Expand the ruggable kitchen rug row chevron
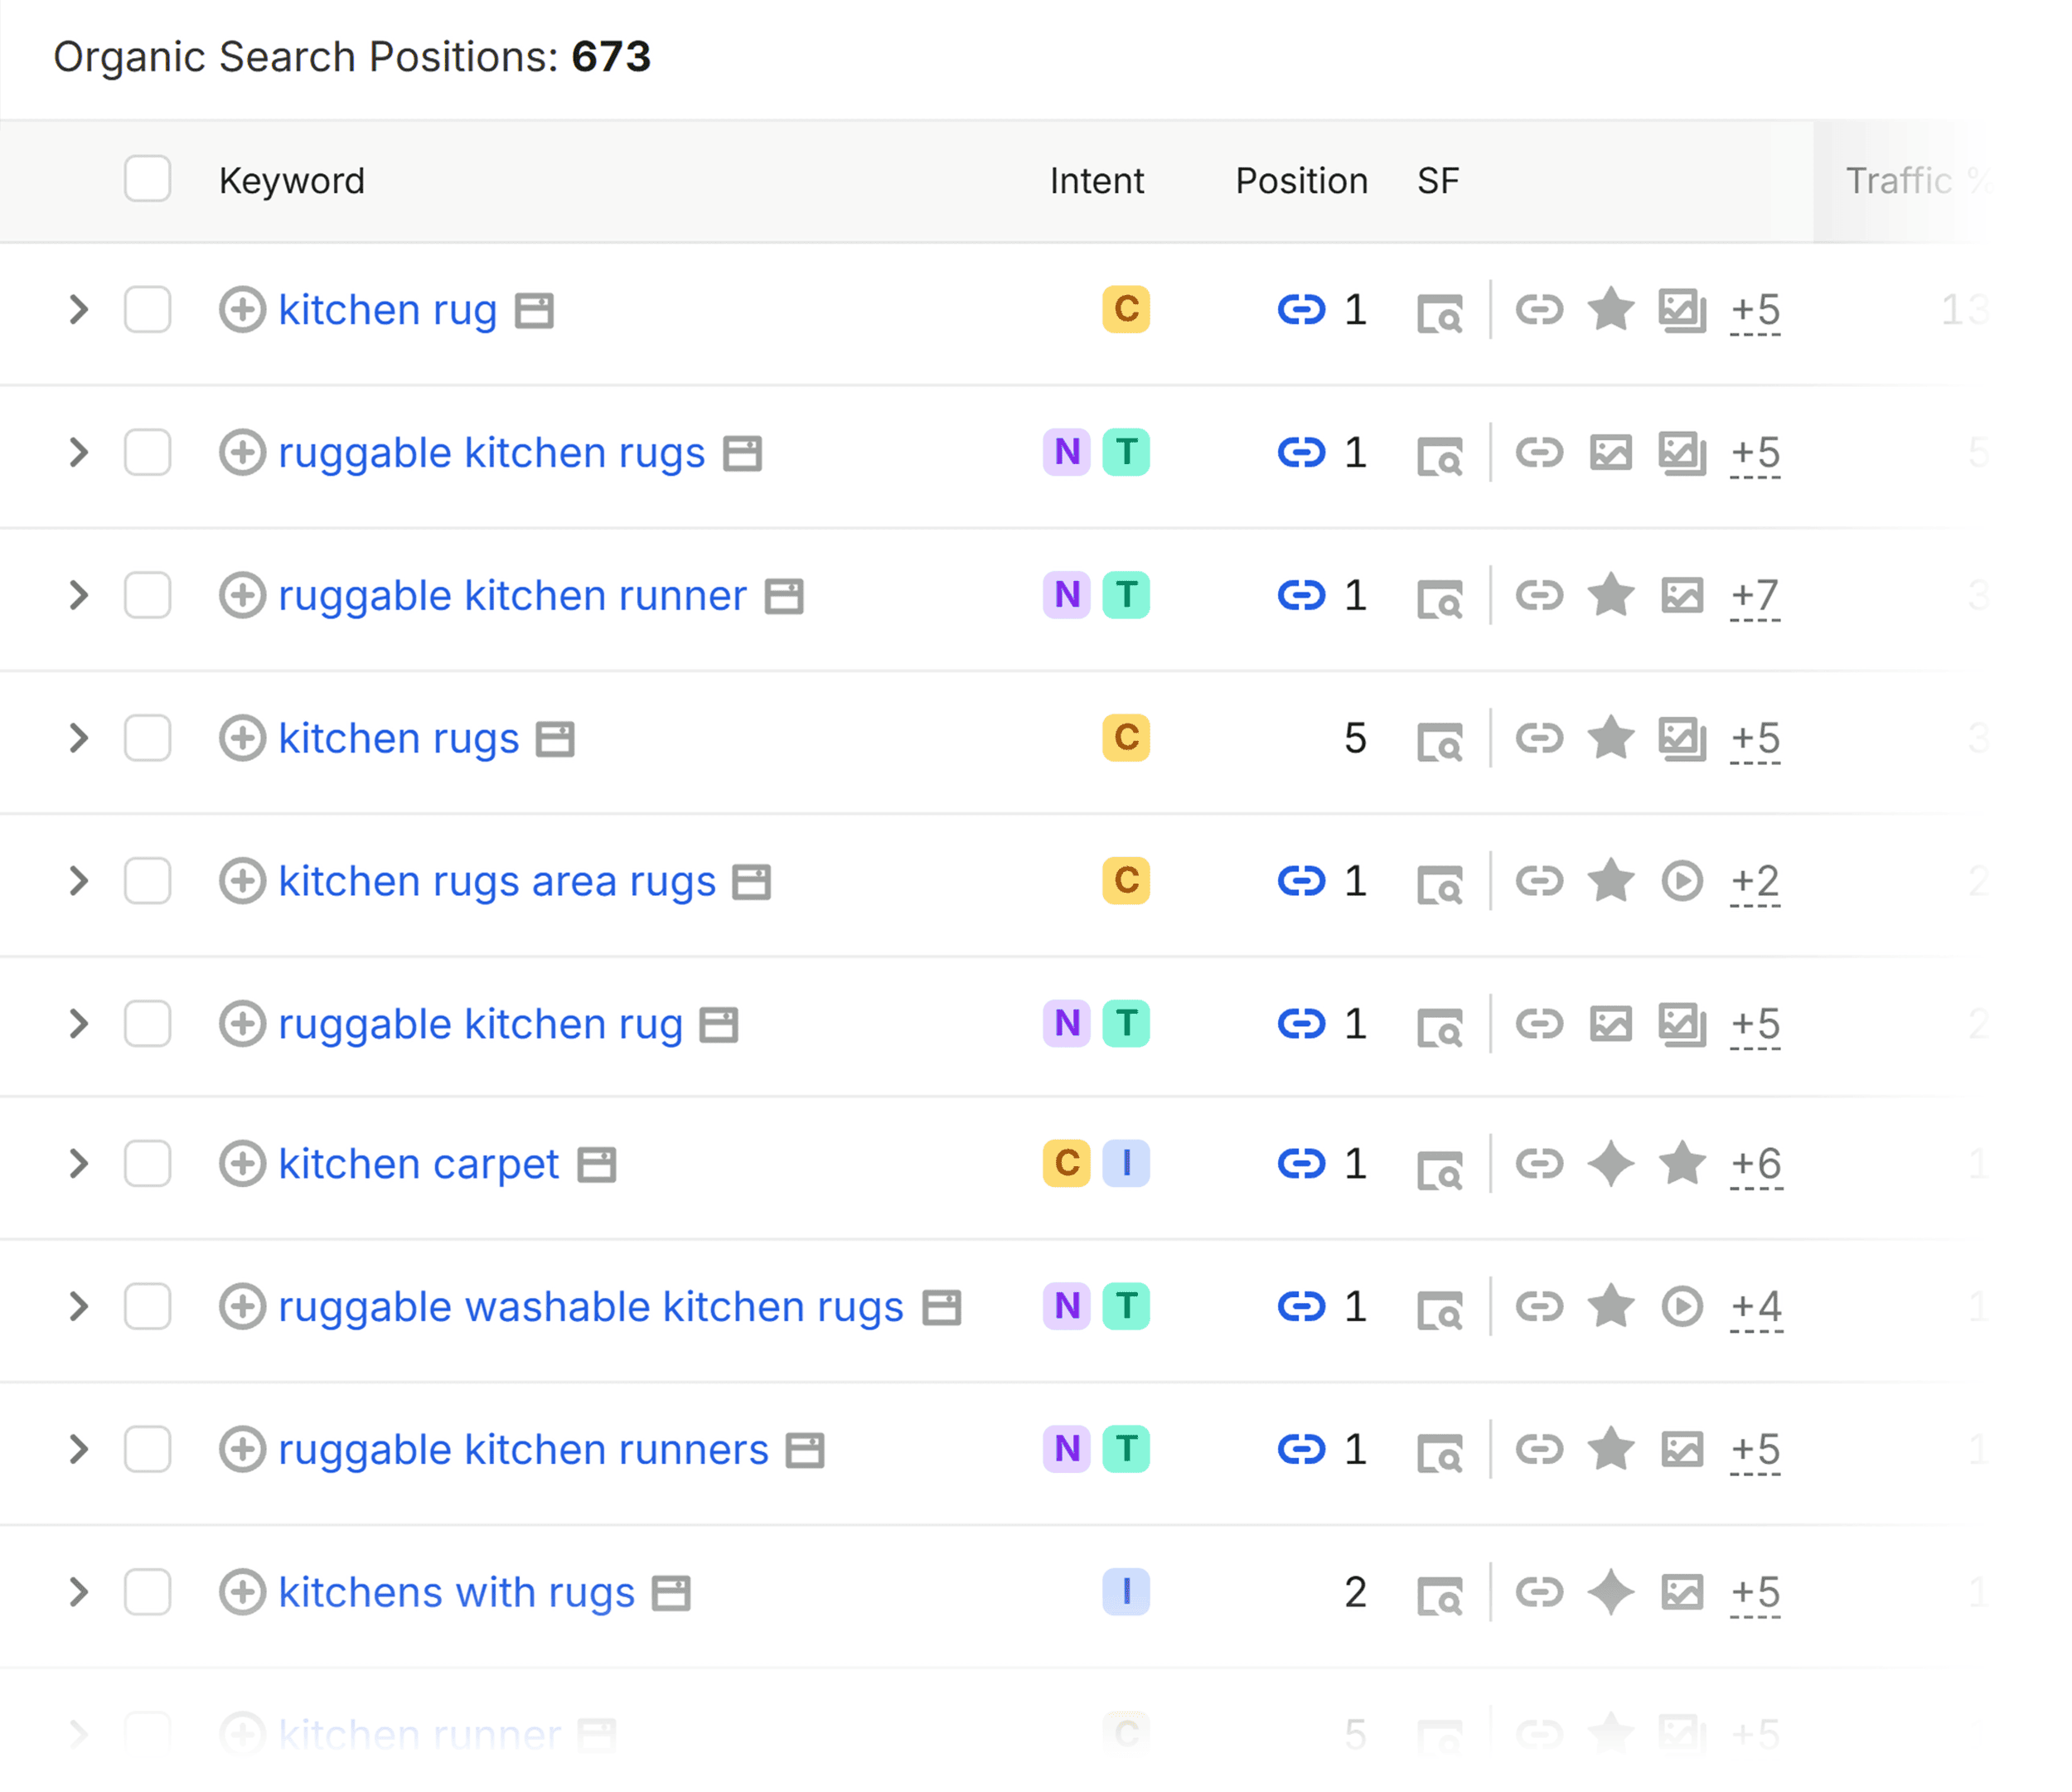Screen dimensions: 2072x1792 (78, 1024)
